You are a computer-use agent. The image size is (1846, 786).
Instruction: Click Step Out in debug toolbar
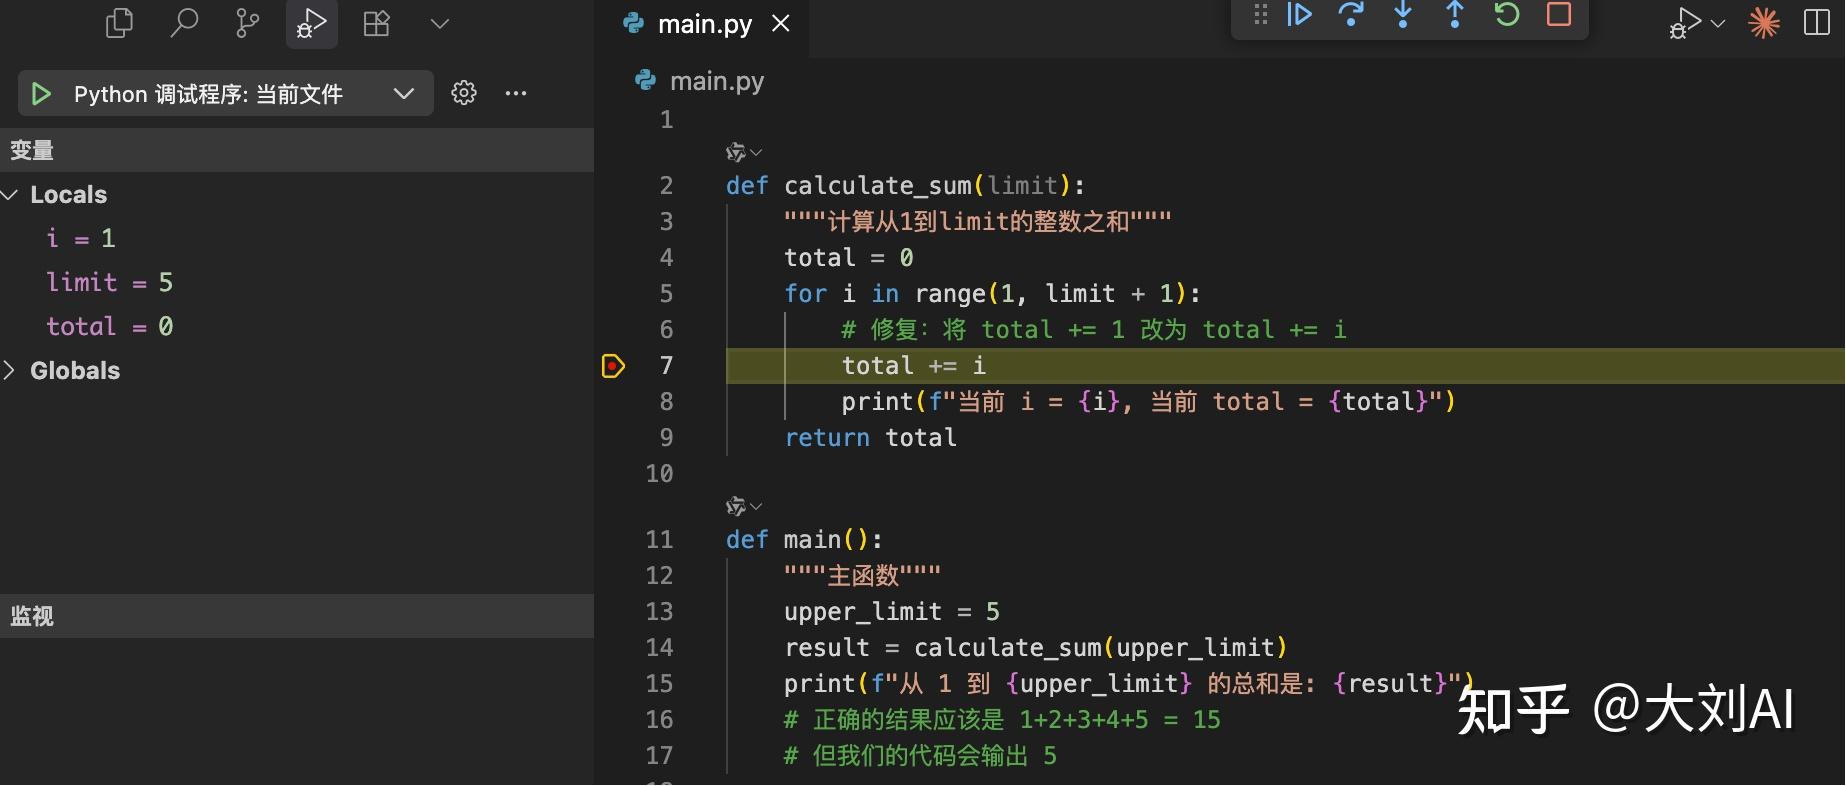(1455, 15)
